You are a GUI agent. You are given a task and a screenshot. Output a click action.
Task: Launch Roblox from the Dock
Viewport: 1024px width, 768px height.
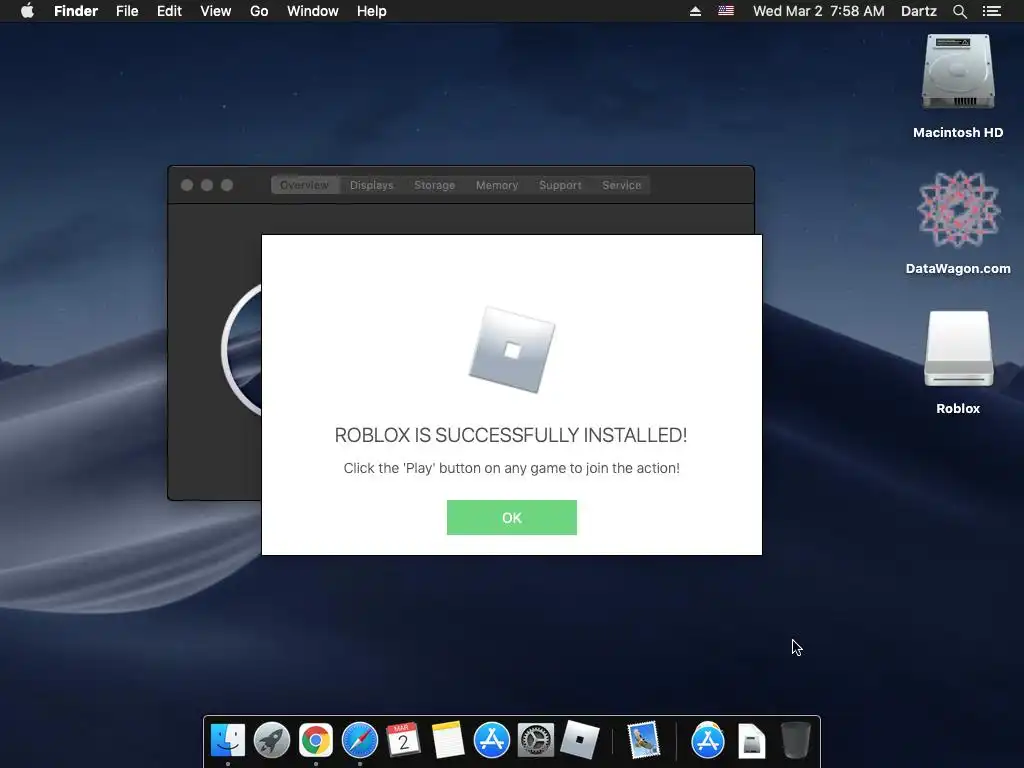579,740
